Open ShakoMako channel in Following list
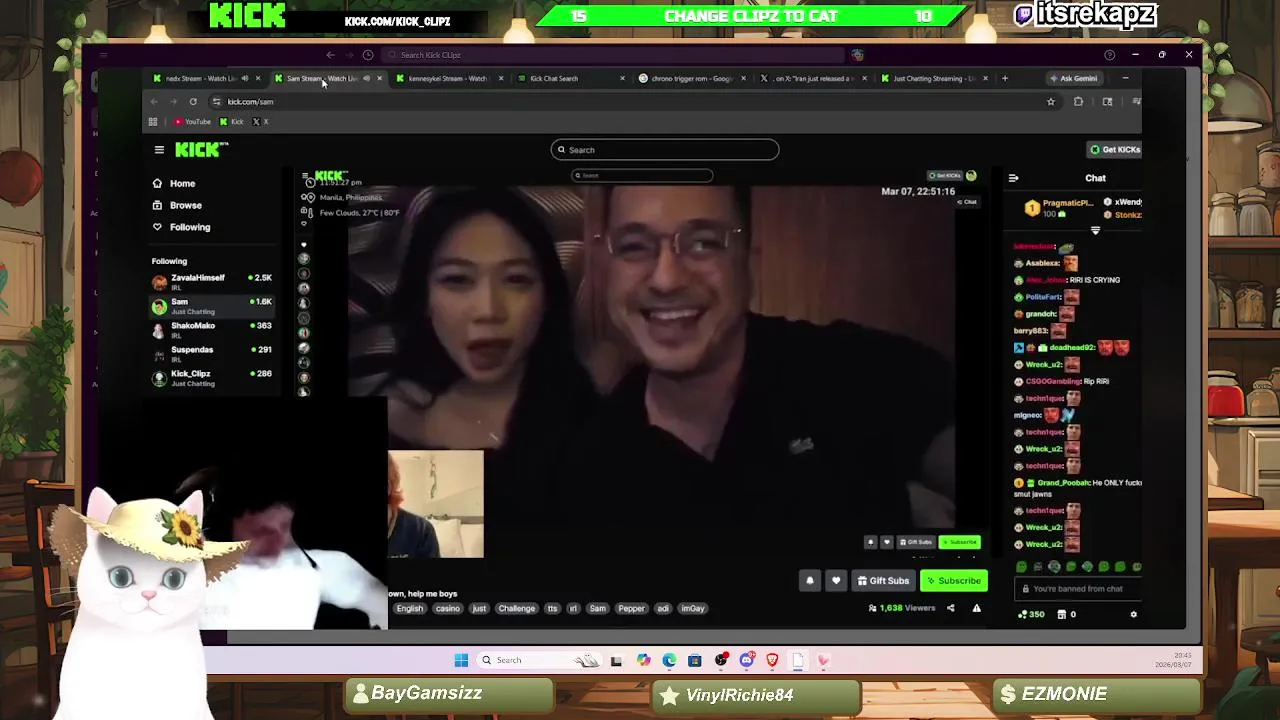The width and height of the screenshot is (1280, 720). [x=211, y=330]
